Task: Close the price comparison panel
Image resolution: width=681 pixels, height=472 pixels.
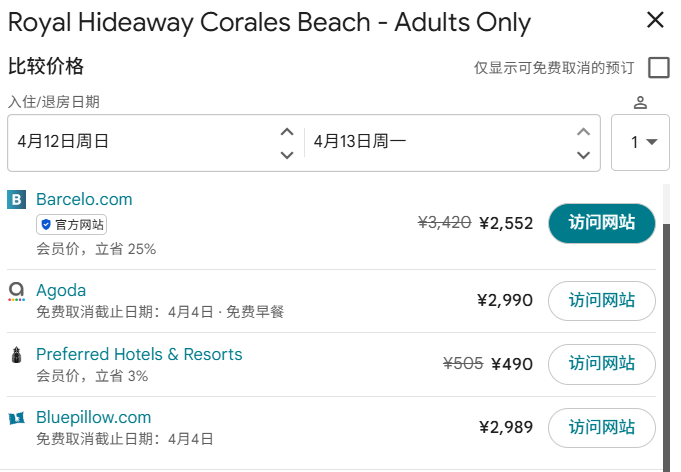Action: [x=655, y=20]
